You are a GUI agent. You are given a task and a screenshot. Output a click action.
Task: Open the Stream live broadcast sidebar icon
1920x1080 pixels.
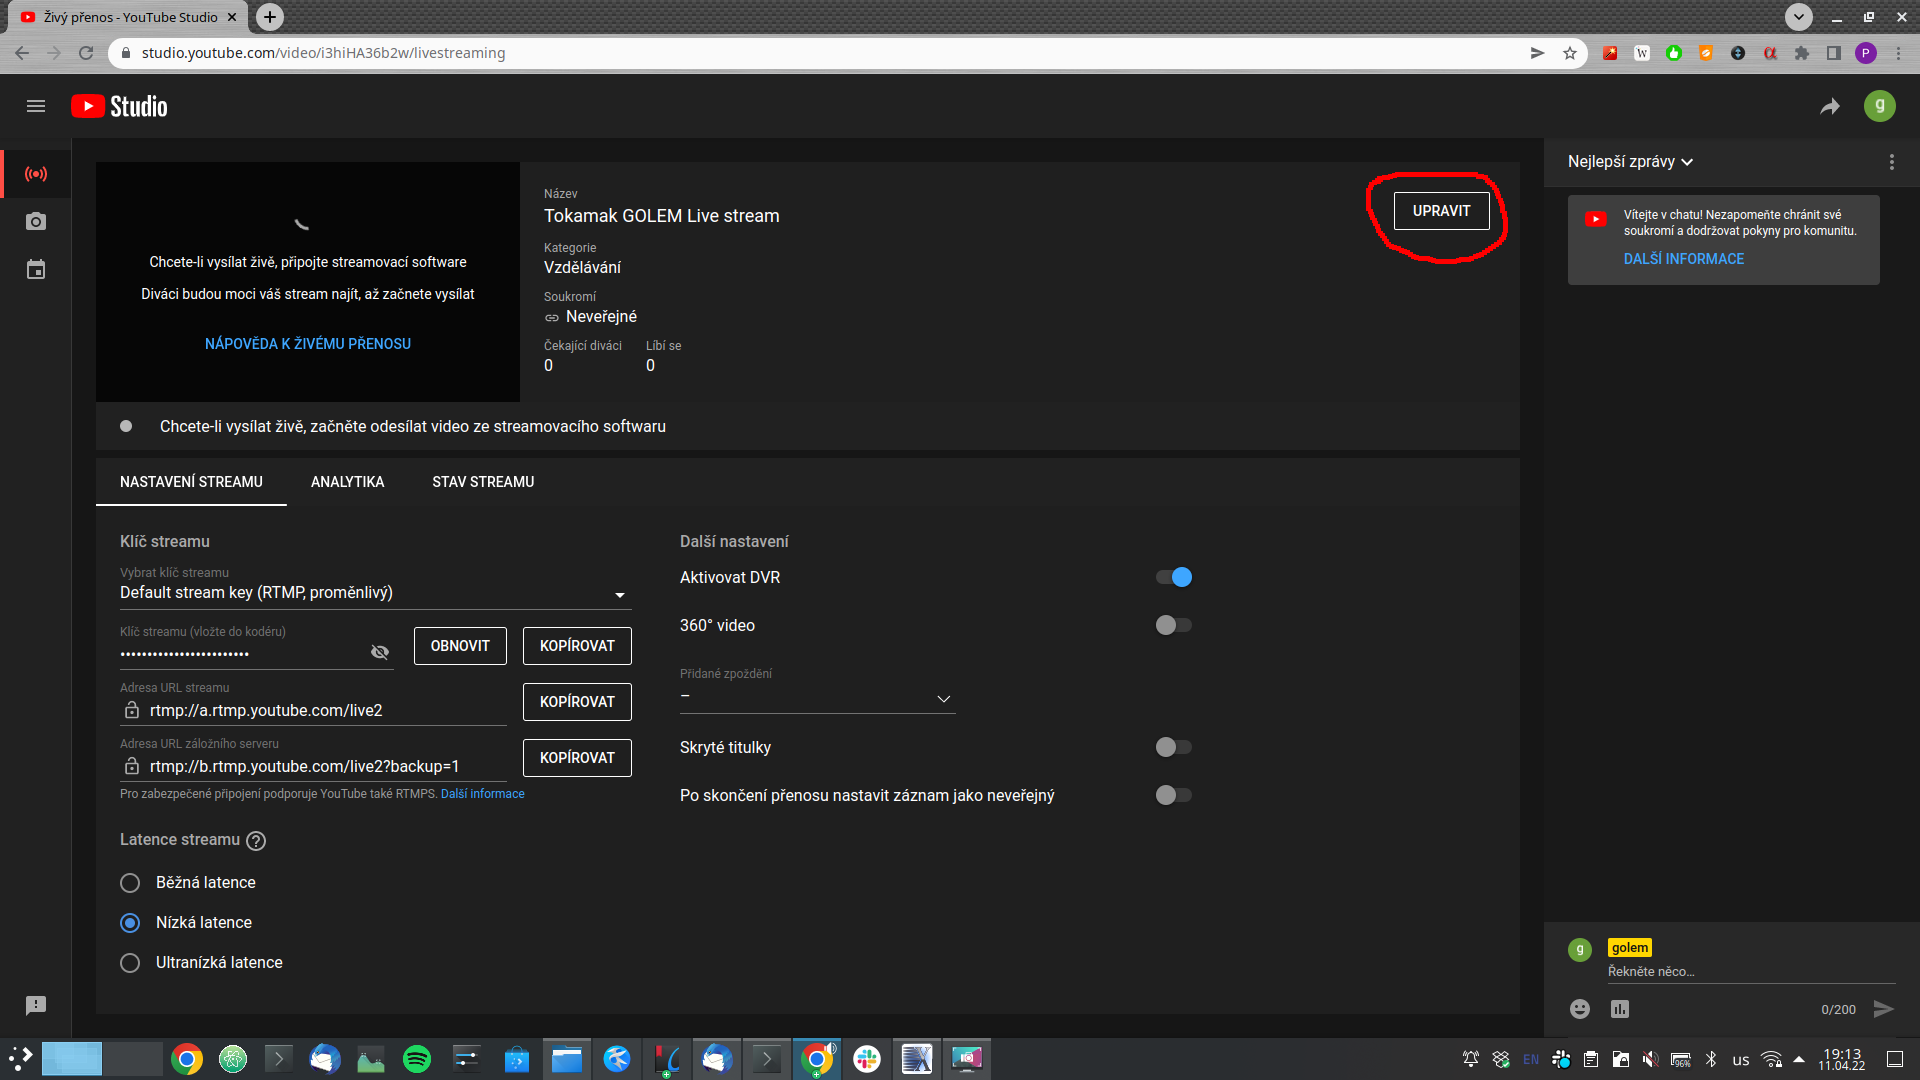(36, 174)
